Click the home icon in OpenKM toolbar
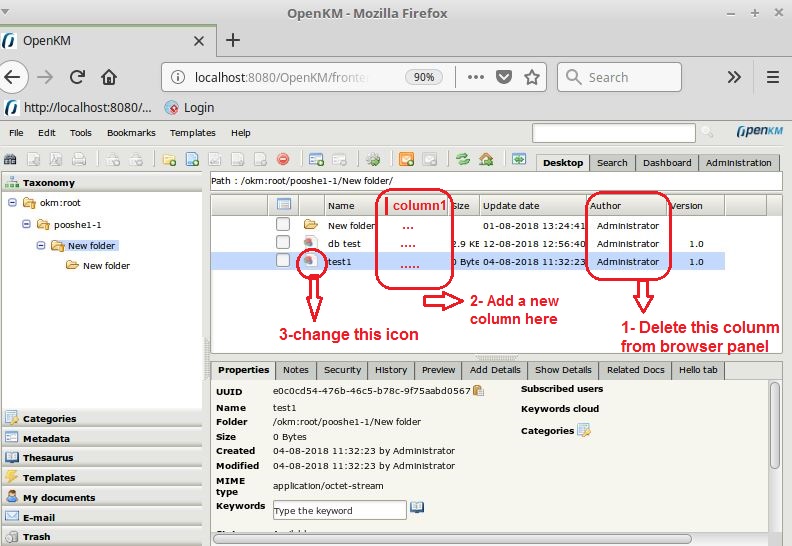Screen dimensions: 792x546 (486, 159)
